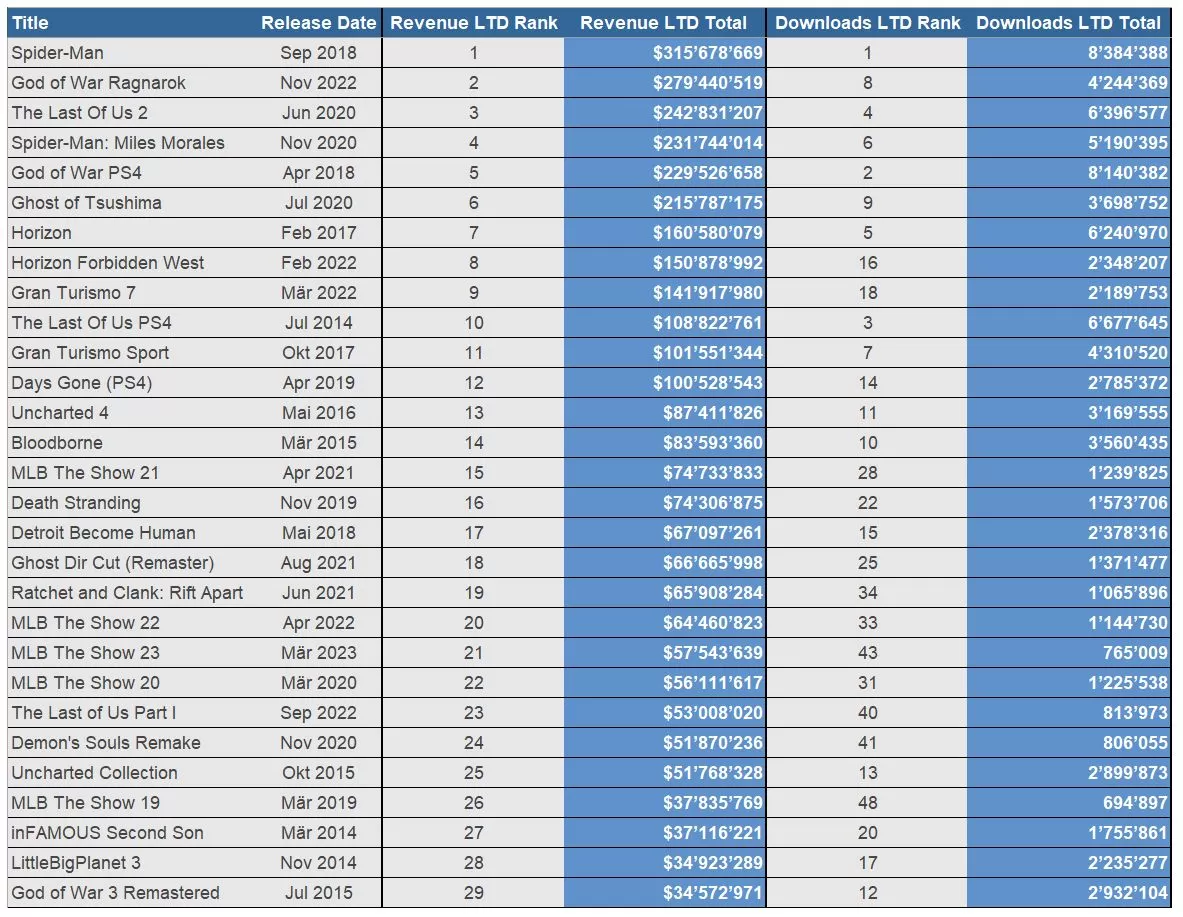The width and height of the screenshot is (1183, 917).
Task: Sort by the Release Date column header
Action: [x=317, y=22]
